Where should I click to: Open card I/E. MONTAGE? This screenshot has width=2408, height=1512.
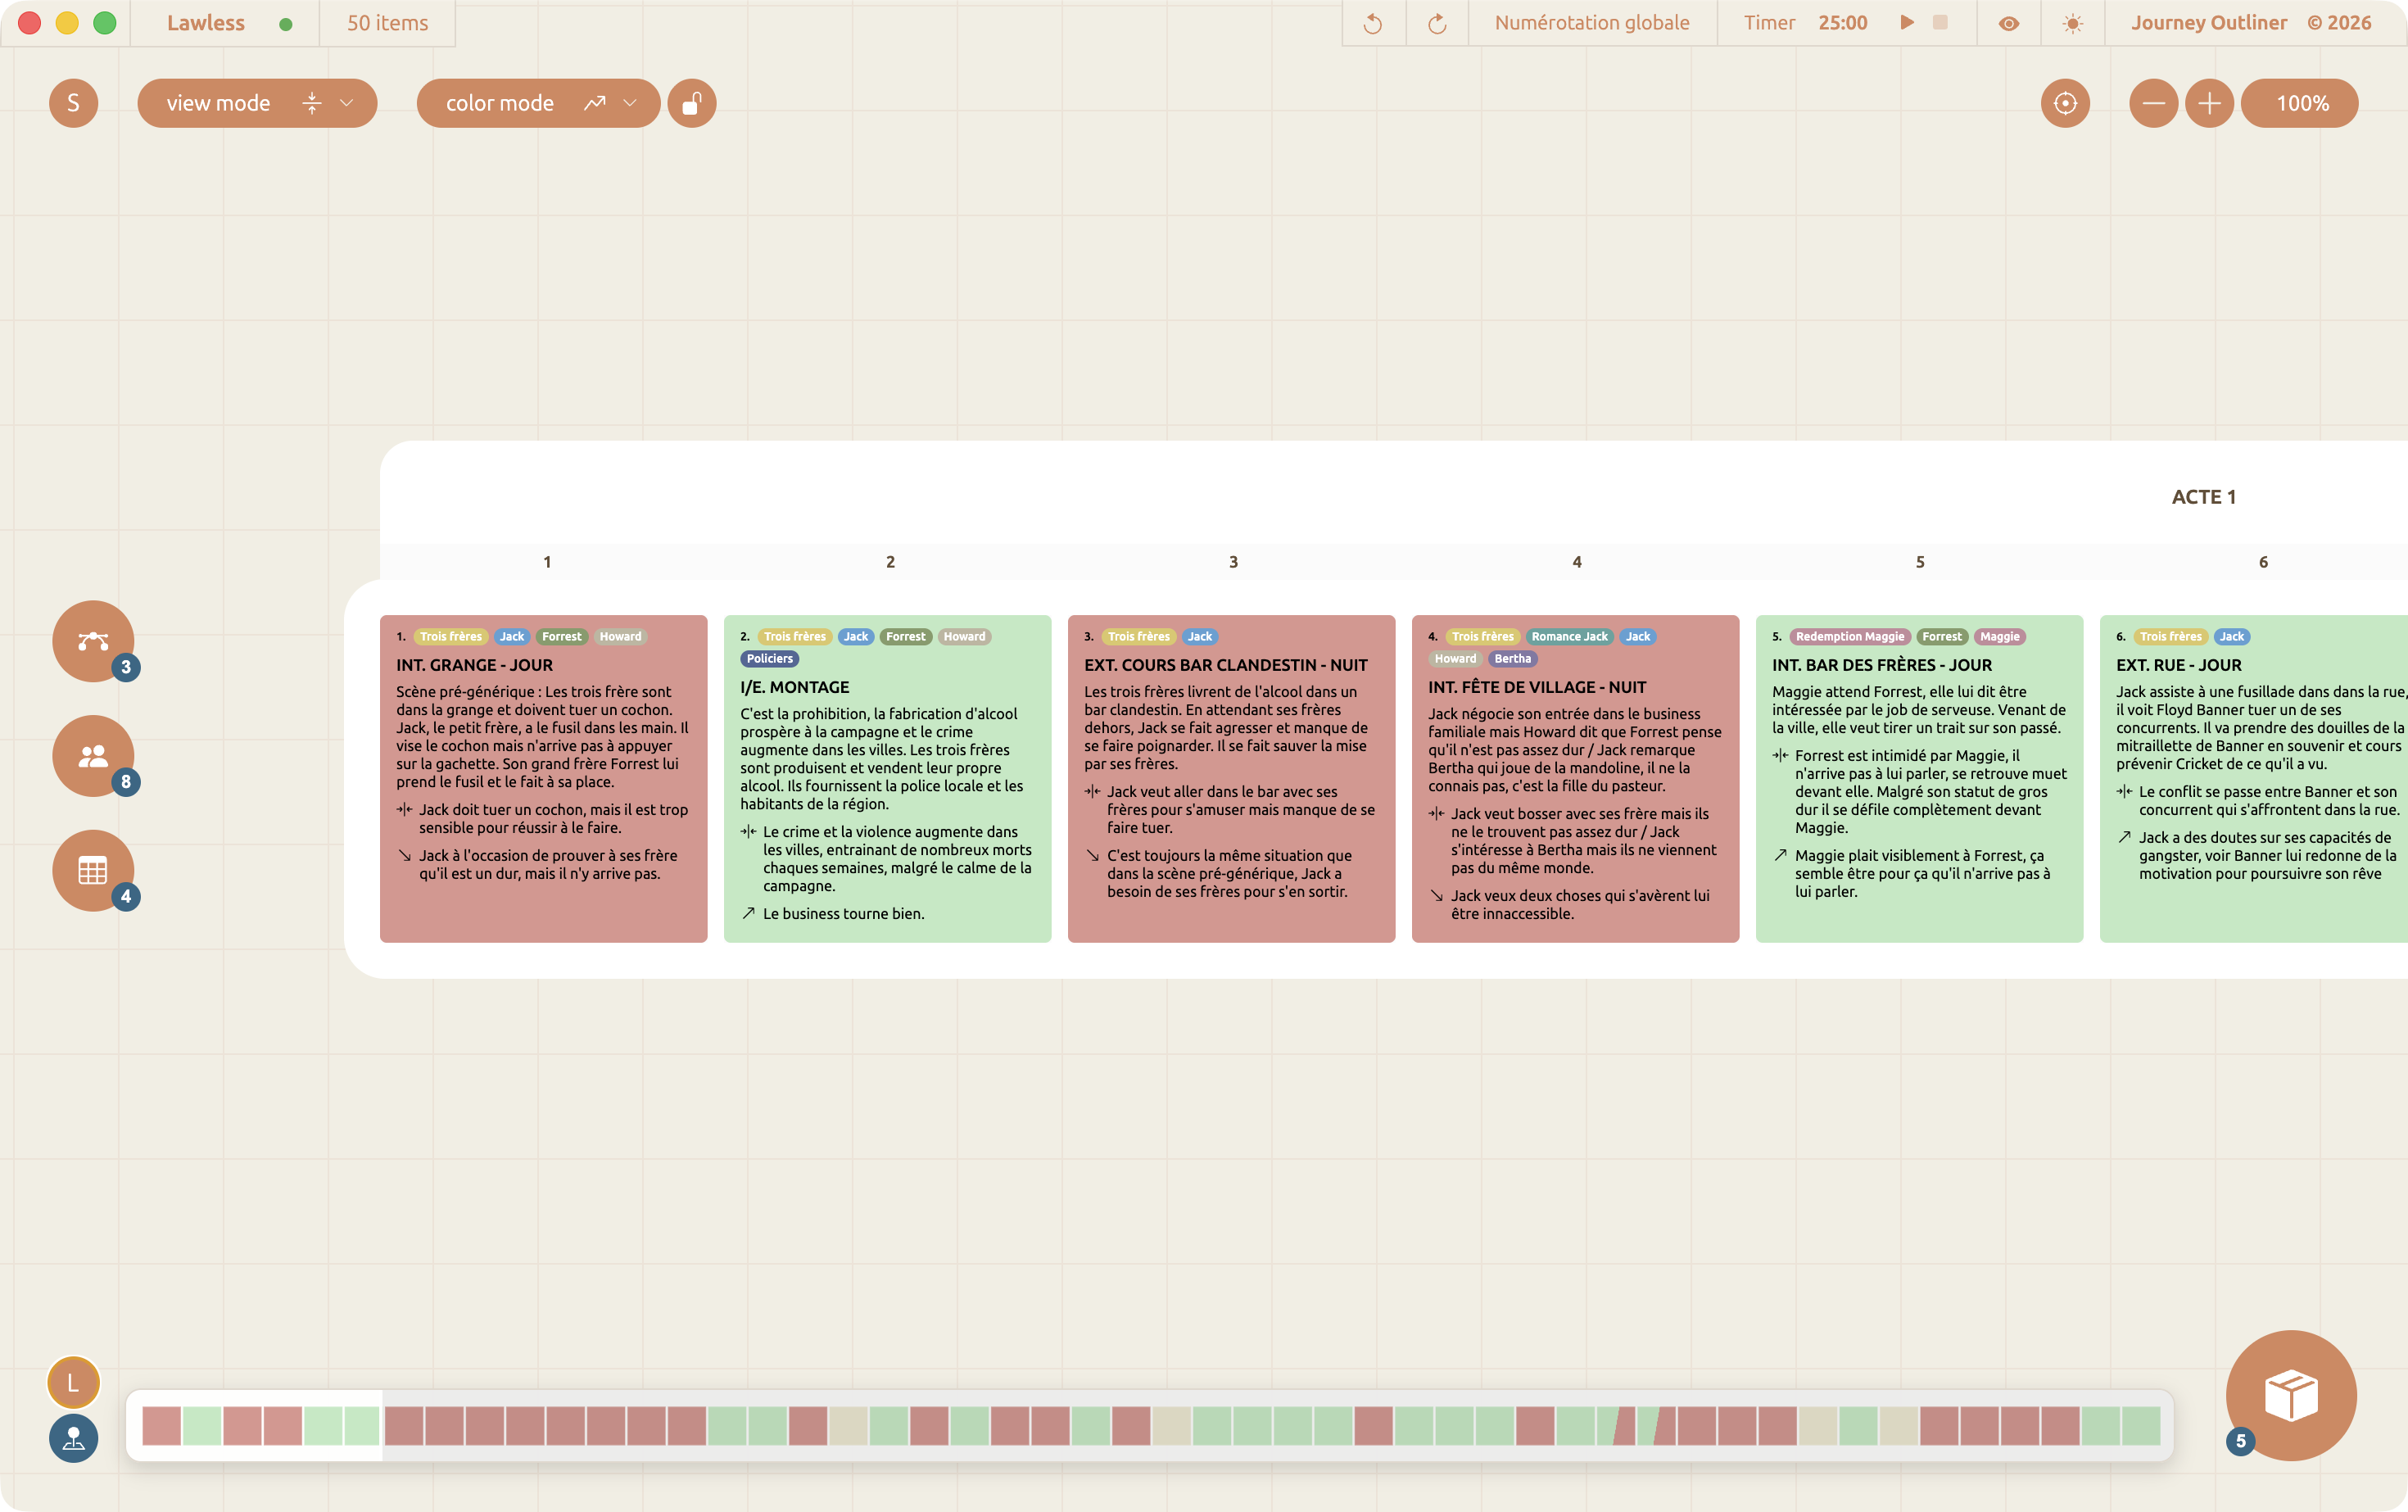(887, 779)
